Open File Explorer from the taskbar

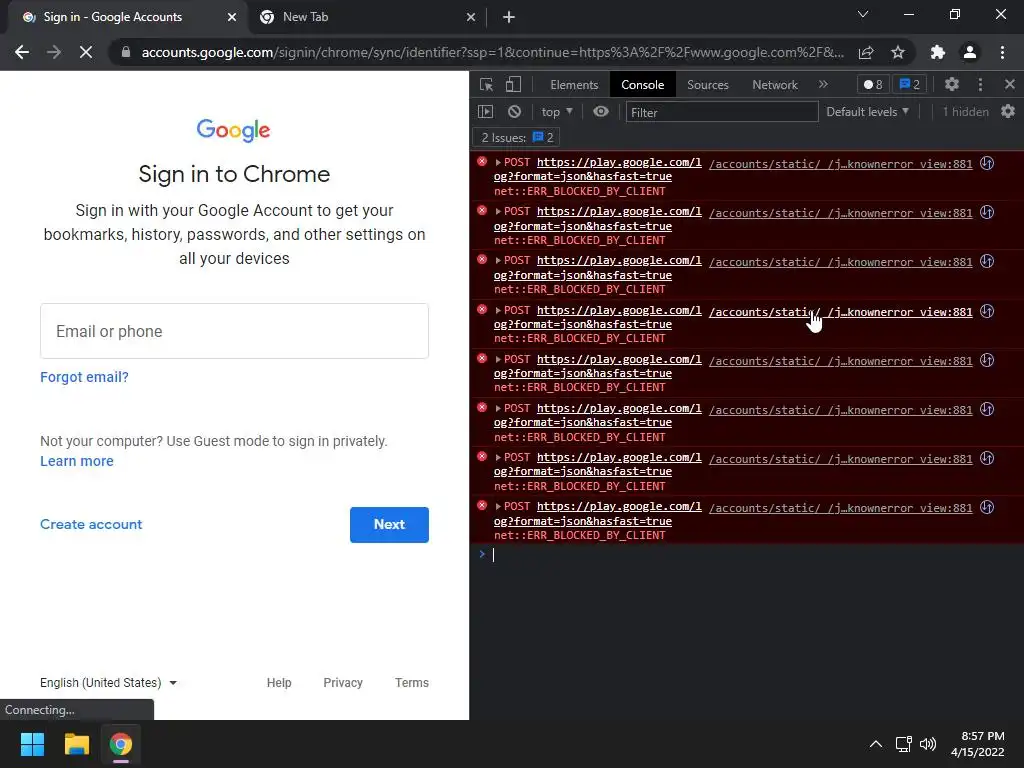pos(76,744)
